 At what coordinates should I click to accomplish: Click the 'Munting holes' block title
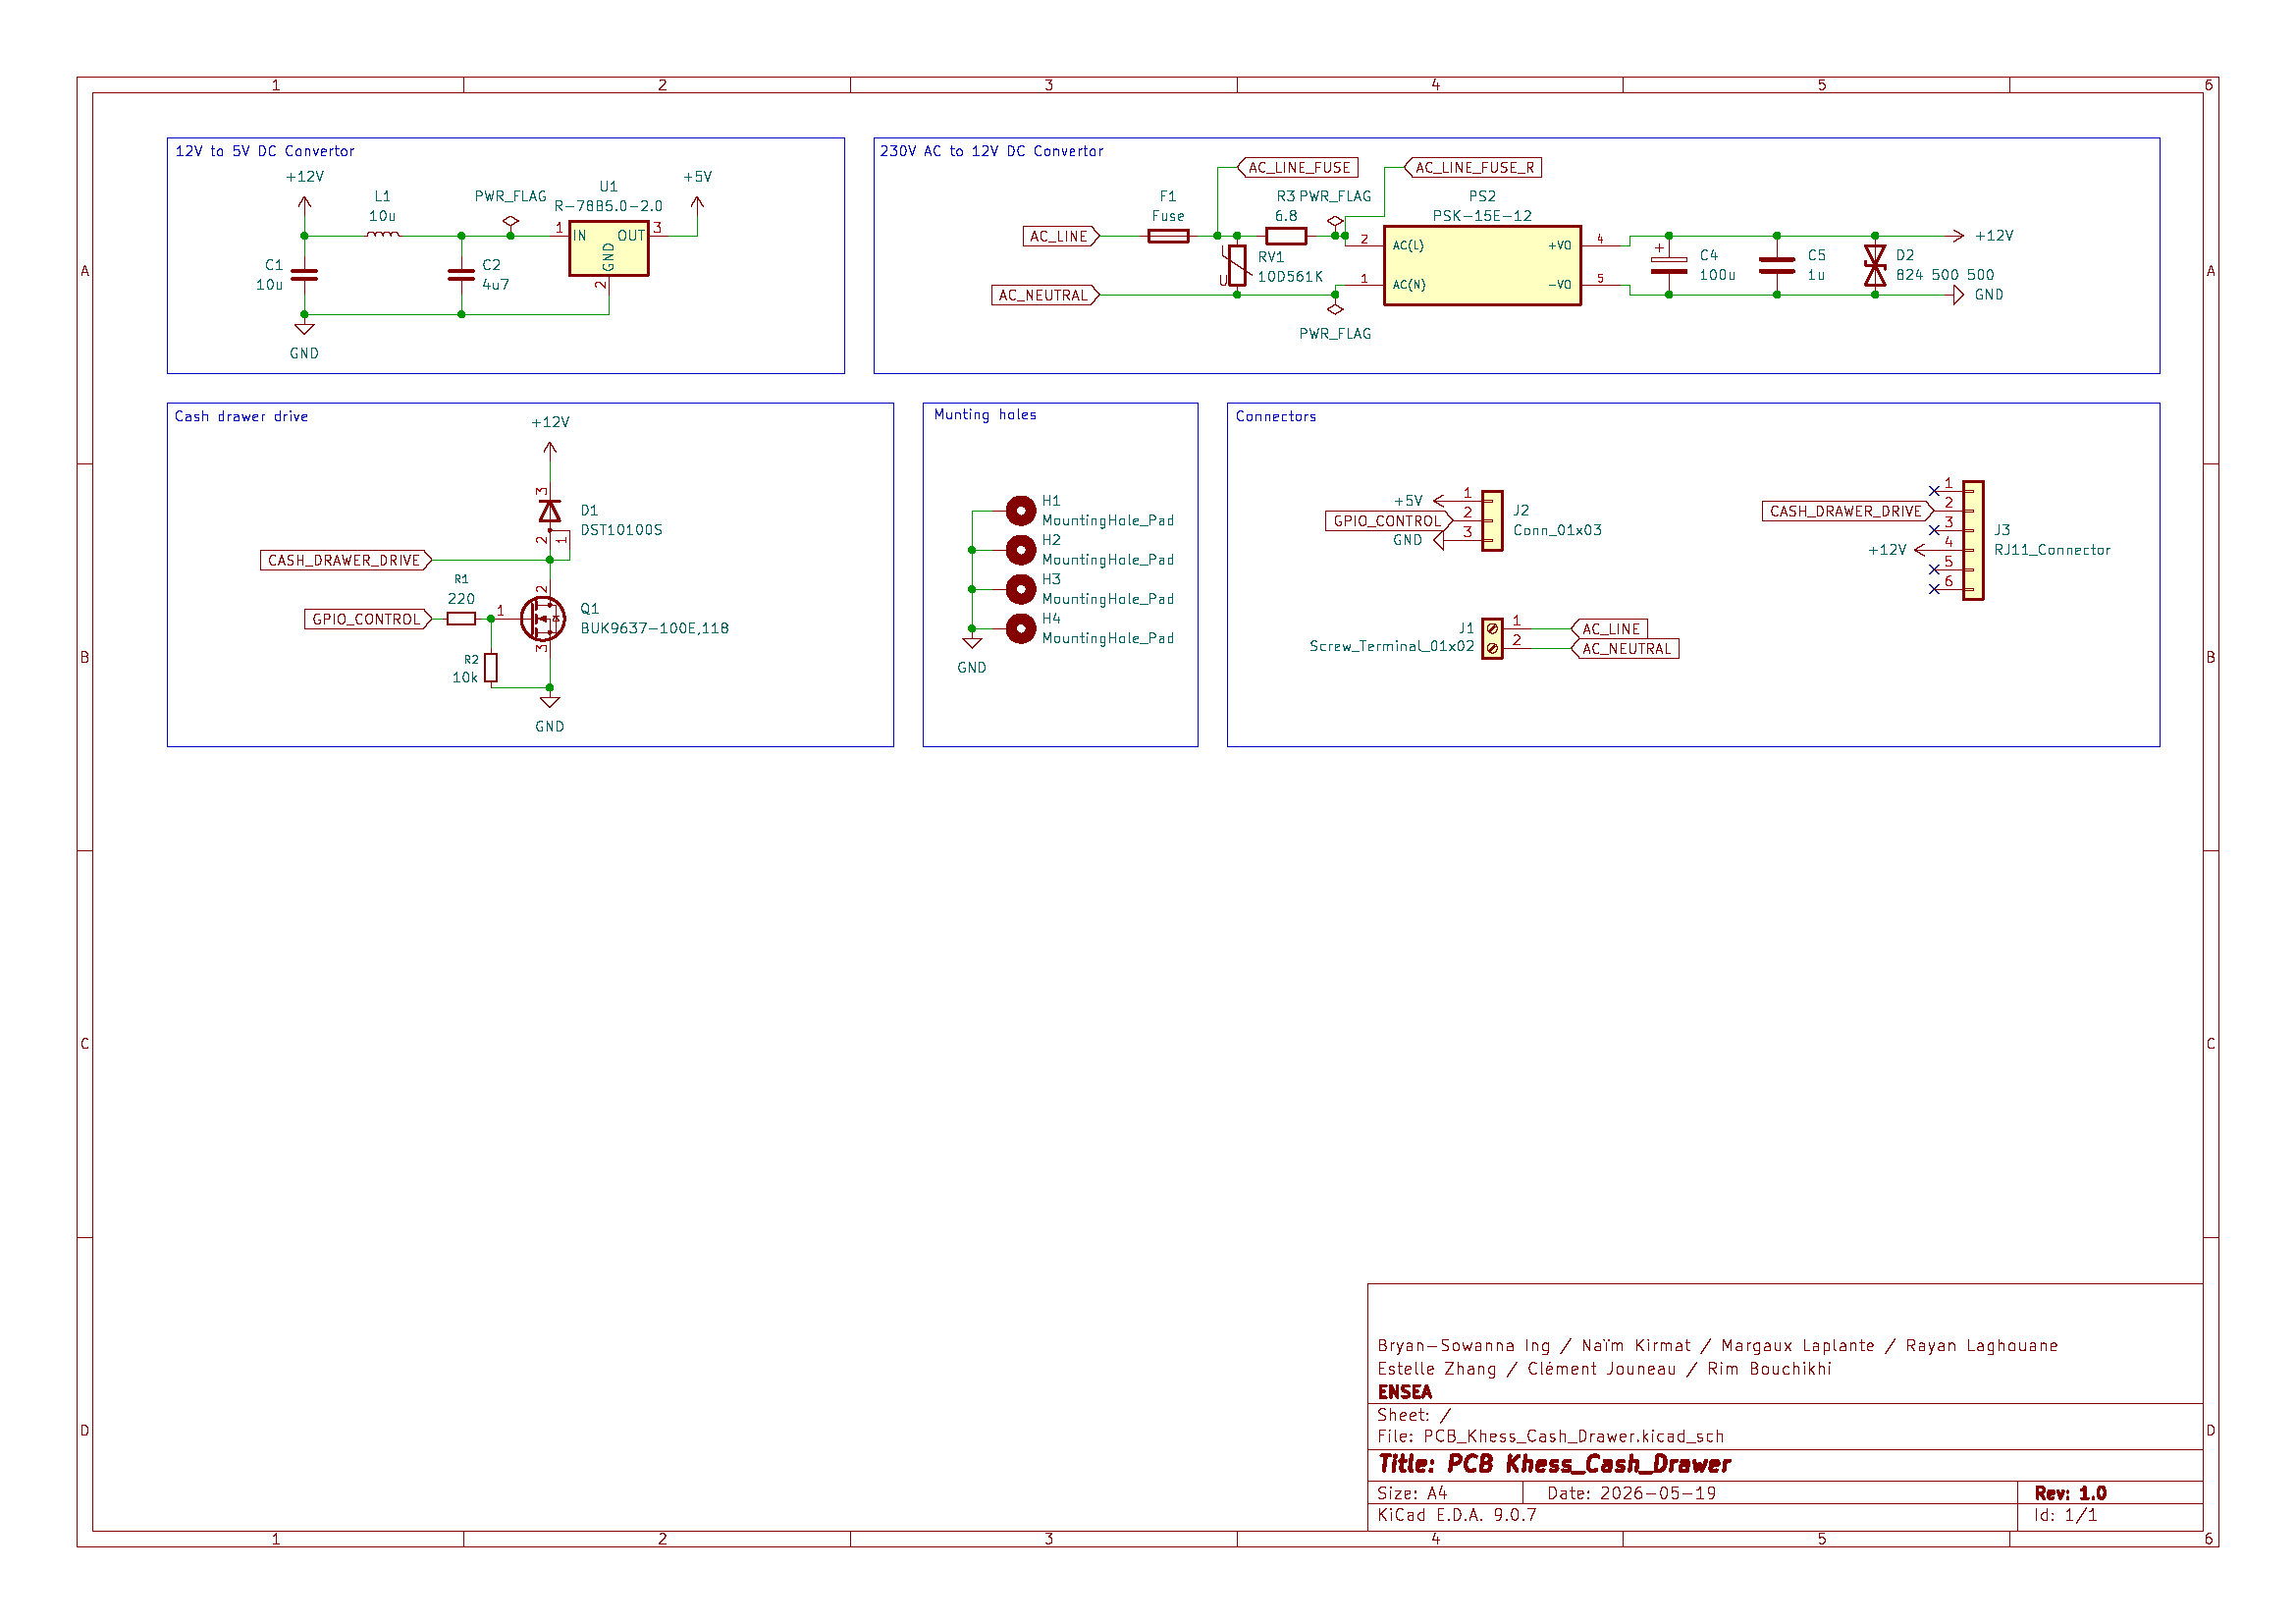[985, 414]
